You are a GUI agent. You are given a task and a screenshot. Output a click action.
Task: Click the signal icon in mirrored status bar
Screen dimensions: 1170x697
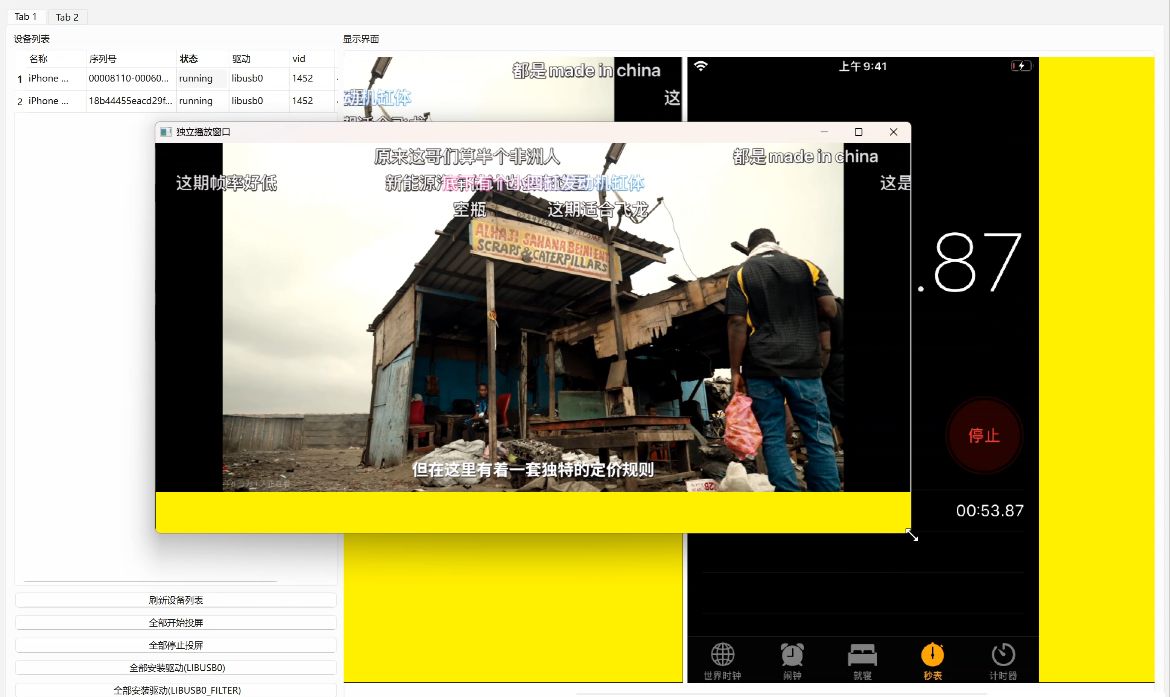click(x=701, y=65)
